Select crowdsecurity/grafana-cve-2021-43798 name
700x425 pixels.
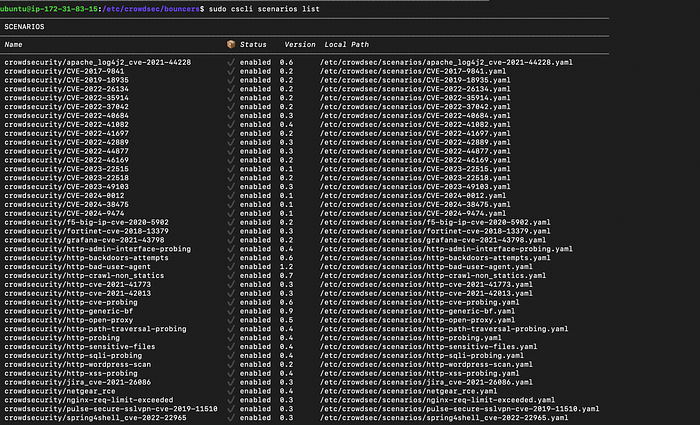(84, 240)
